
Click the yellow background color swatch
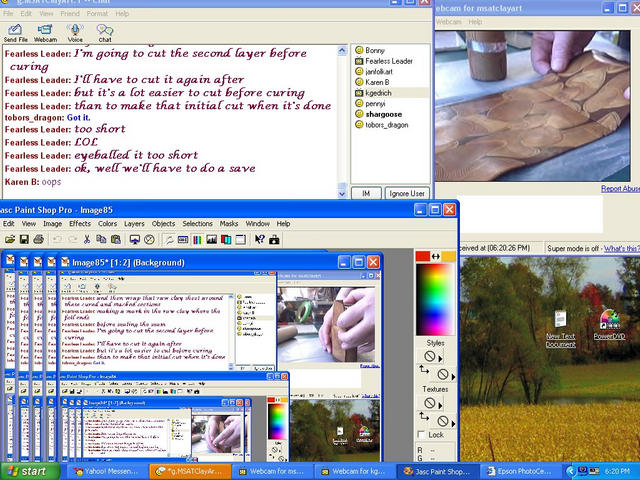[x=448, y=256]
